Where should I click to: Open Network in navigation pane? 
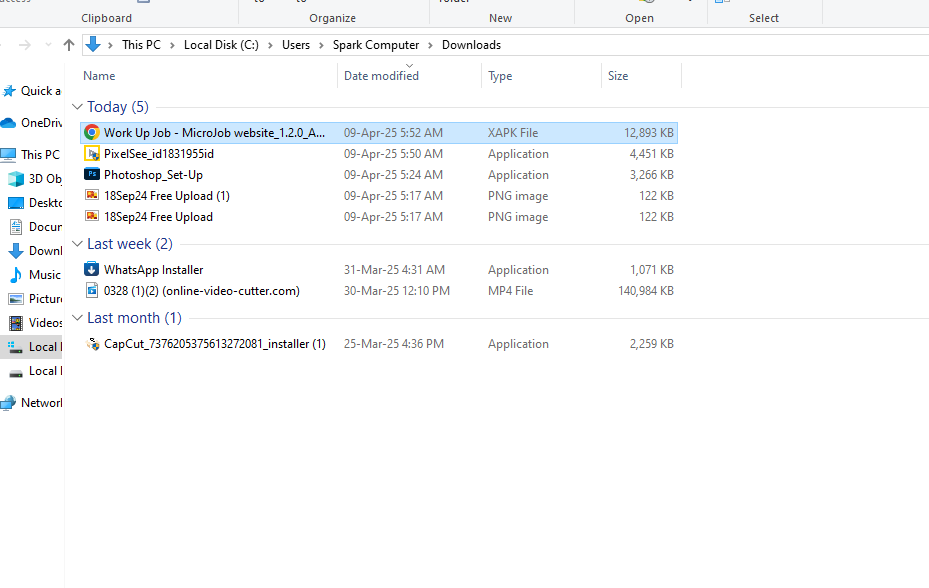tap(31, 402)
